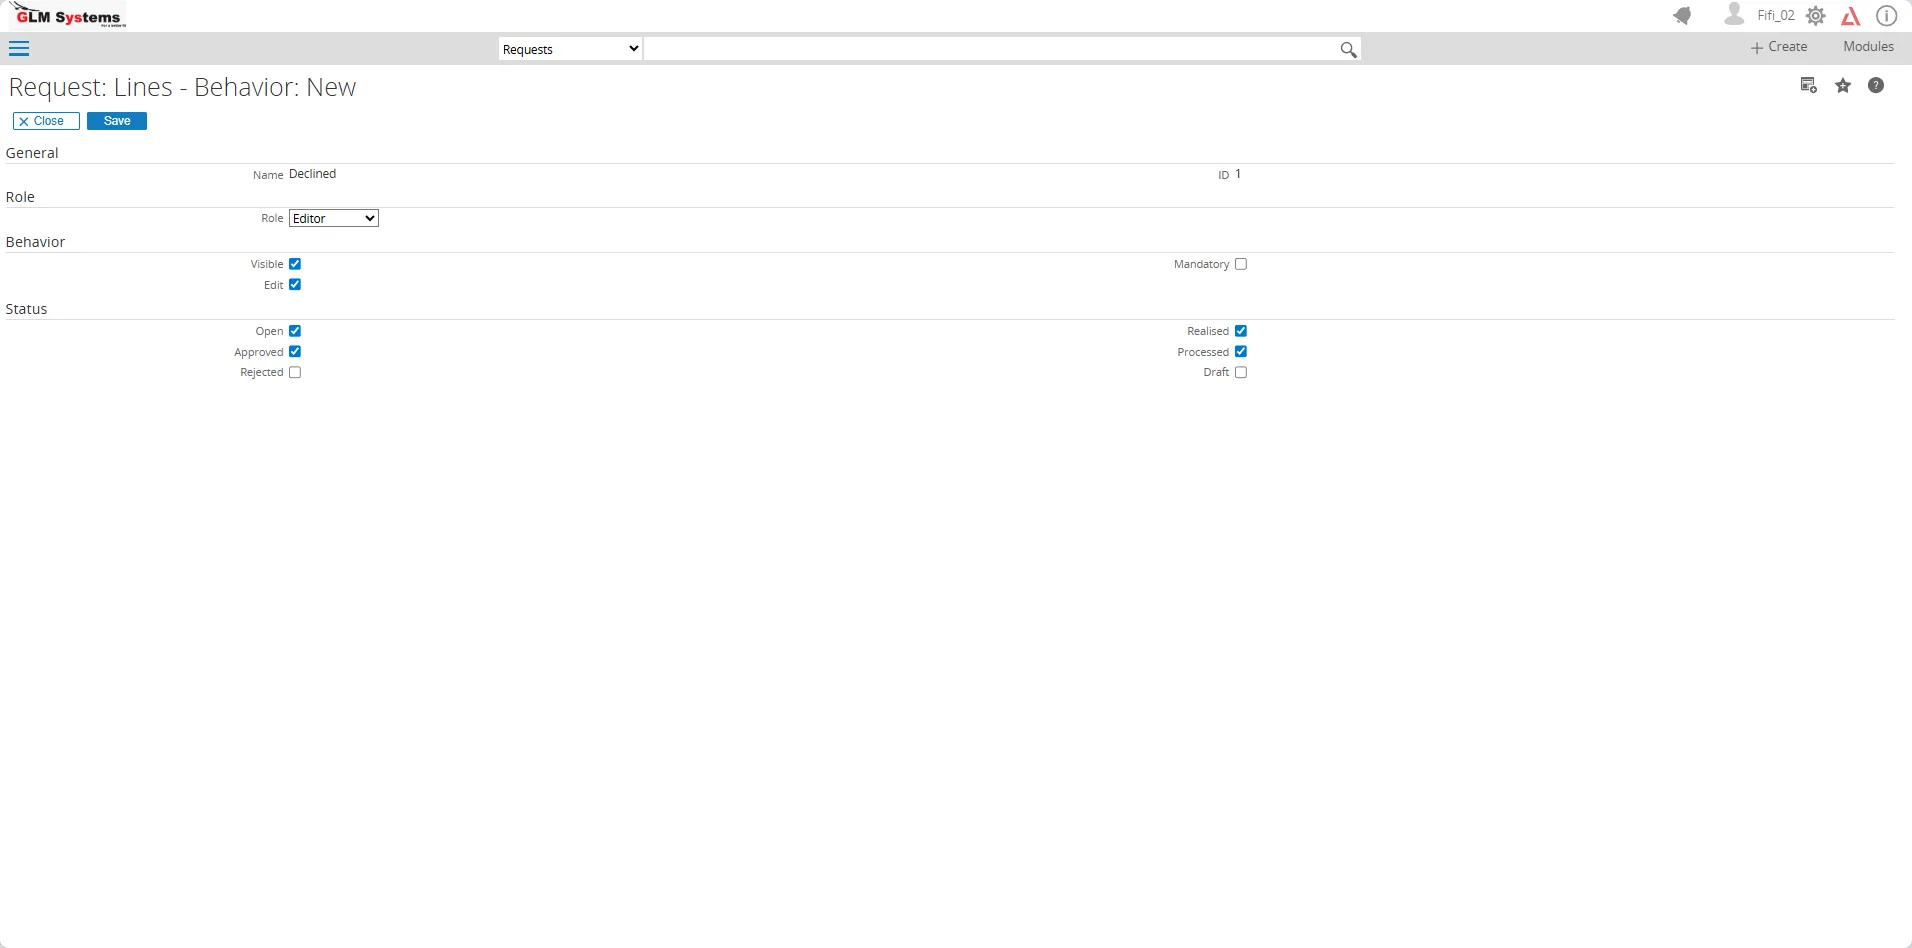Open the settings gear icon

tap(1816, 16)
